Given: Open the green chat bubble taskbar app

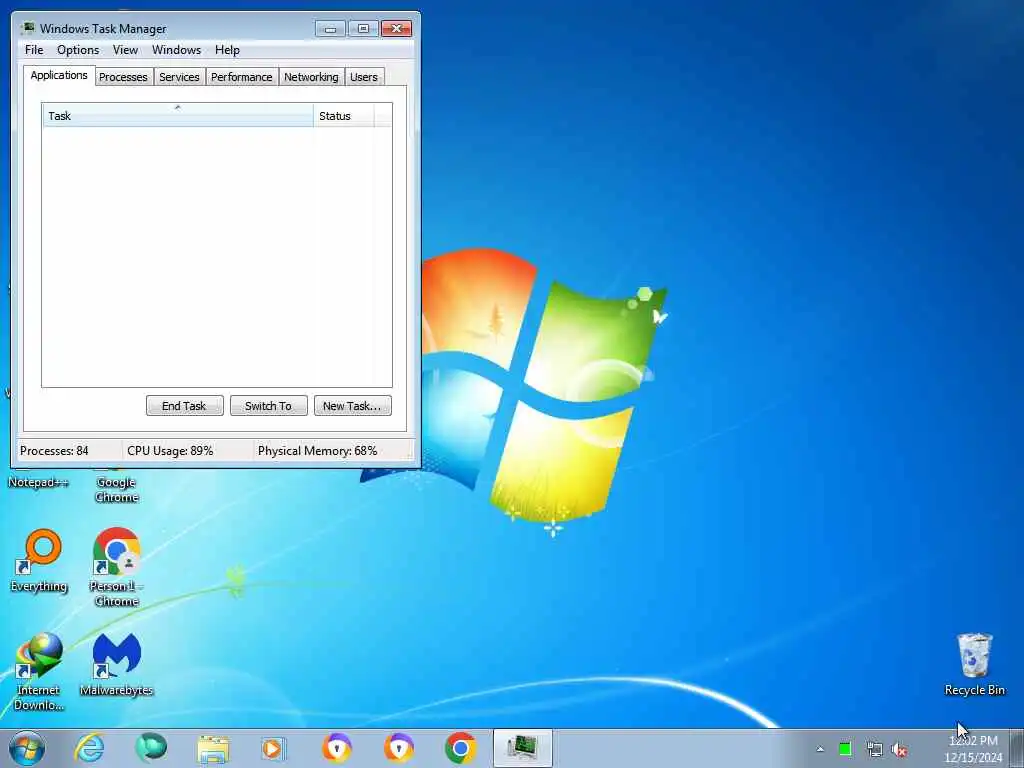Looking at the screenshot, I should pyautogui.click(x=151, y=748).
